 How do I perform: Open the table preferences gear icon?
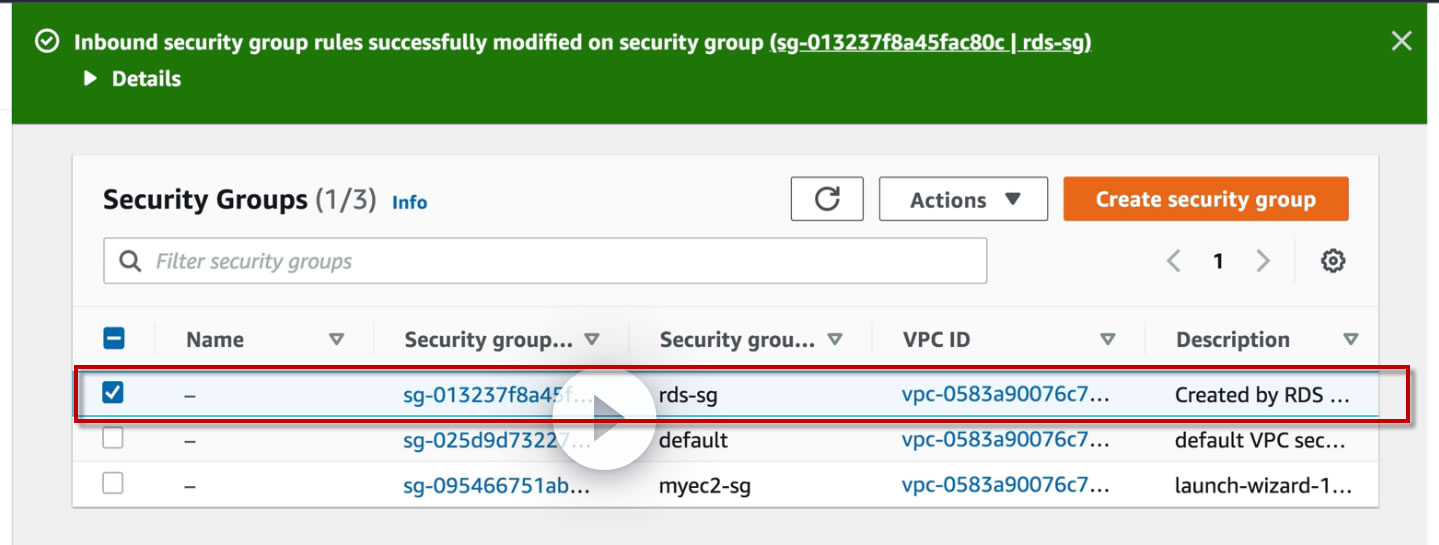coord(1332,261)
